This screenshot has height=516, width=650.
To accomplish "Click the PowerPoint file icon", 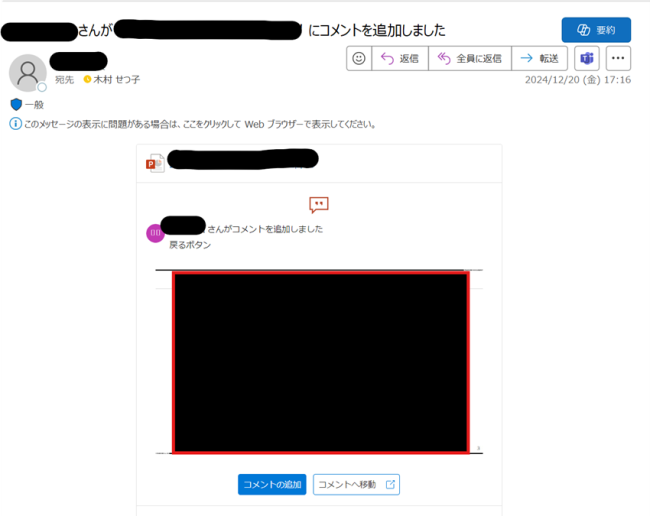I will (156, 163).
